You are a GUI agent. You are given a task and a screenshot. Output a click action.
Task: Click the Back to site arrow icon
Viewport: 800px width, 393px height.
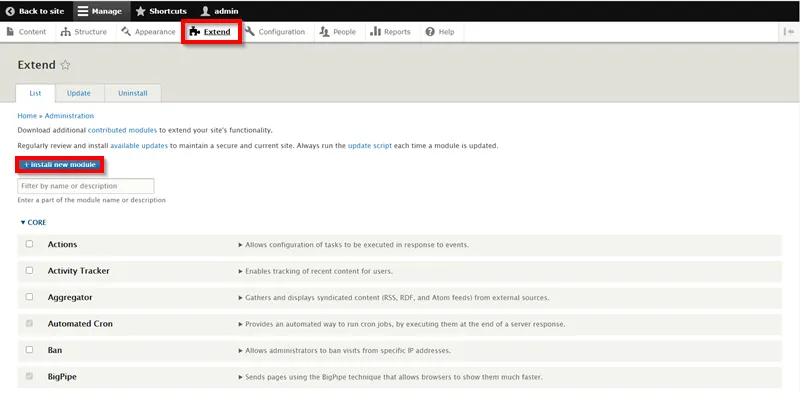pos(10,11)
